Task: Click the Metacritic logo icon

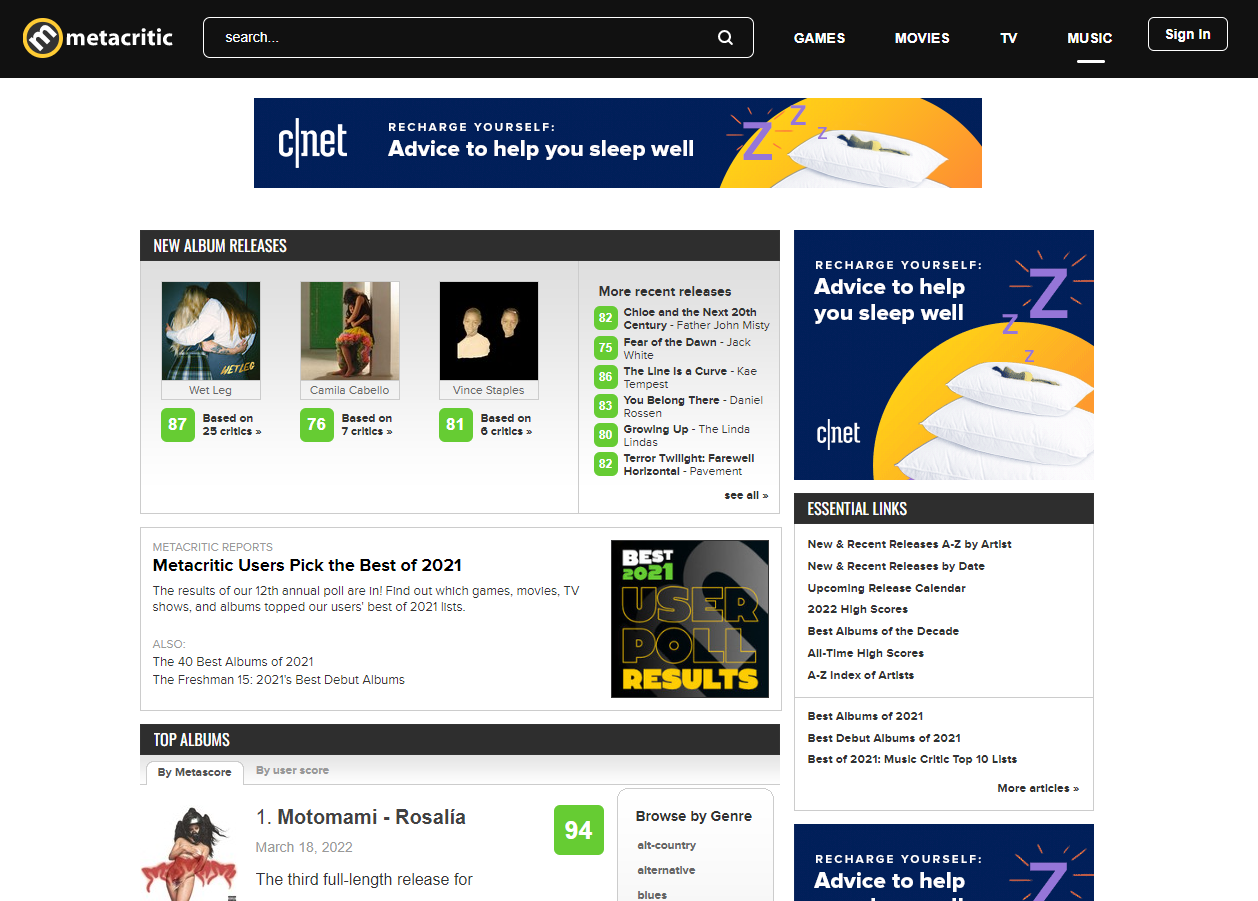Action: coord(43,38)
